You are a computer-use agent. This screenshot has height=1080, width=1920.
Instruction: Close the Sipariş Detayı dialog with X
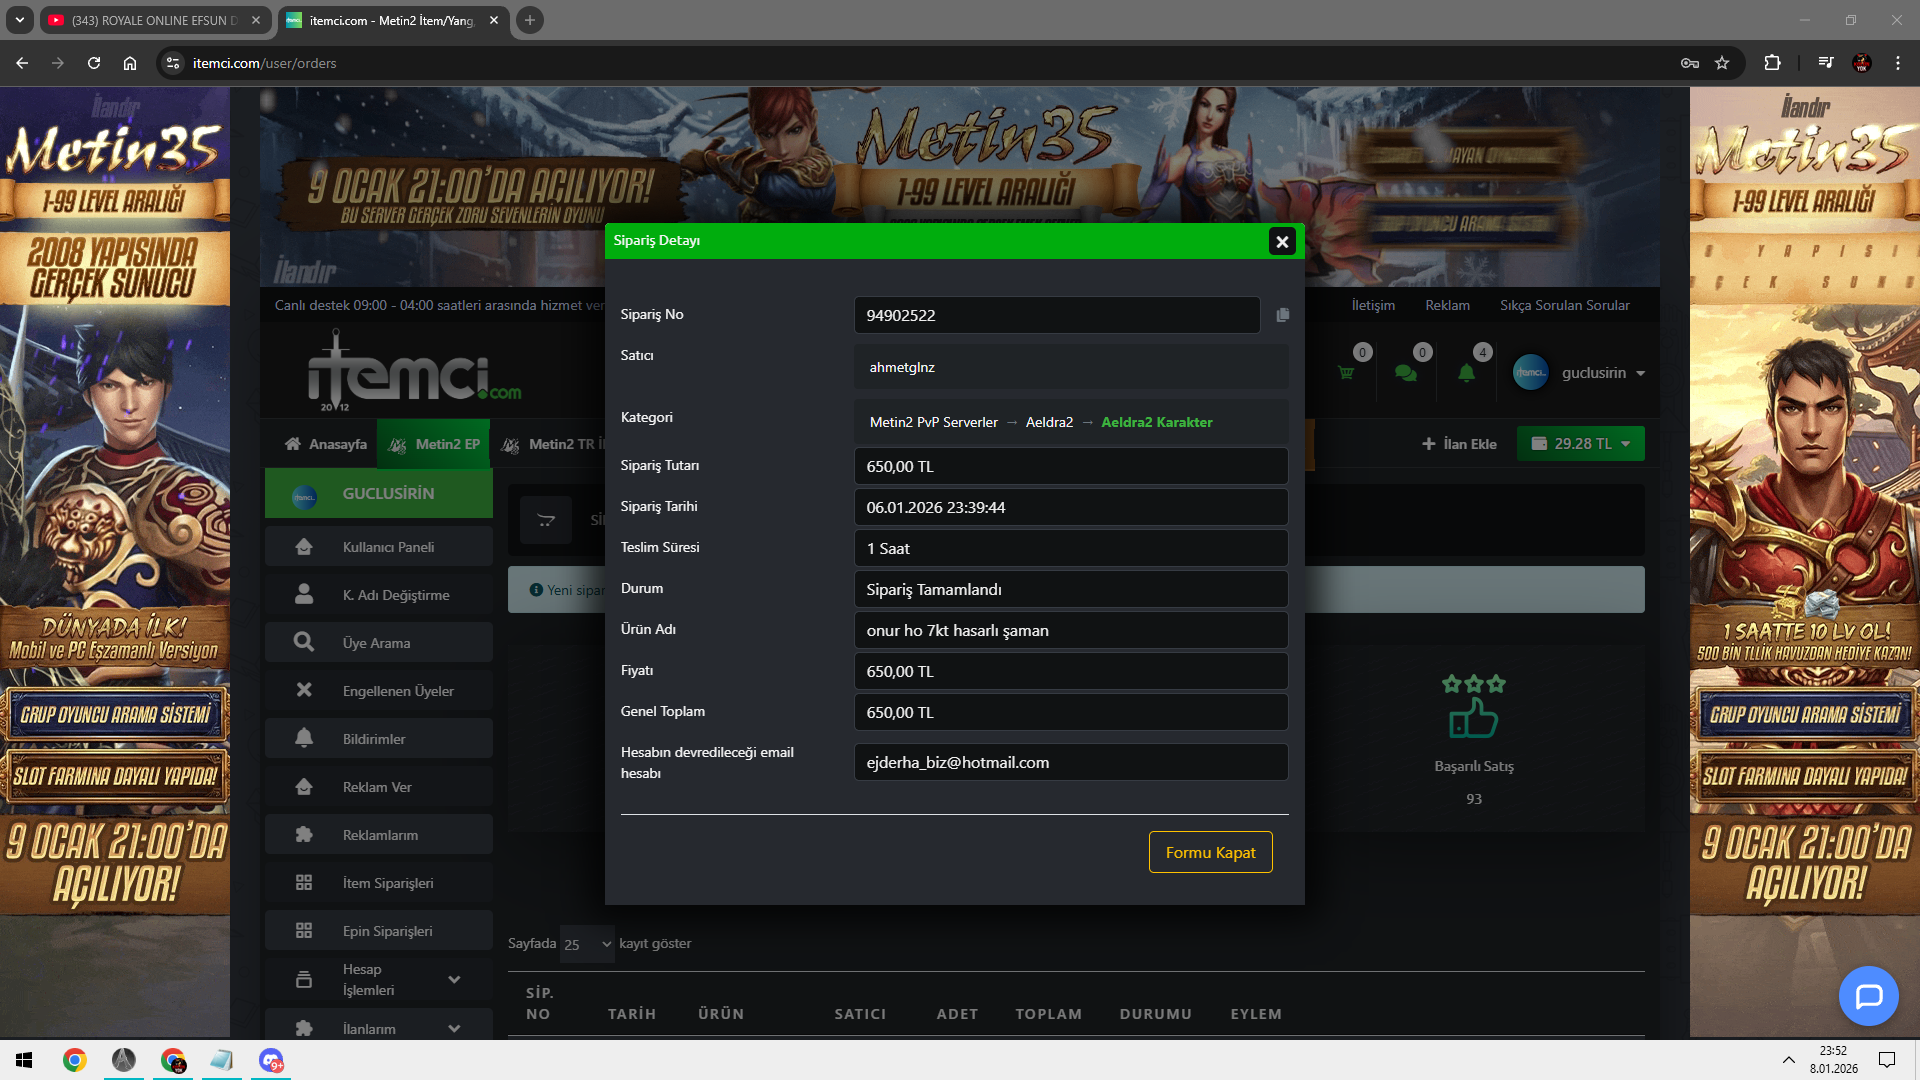point(1282,241)
